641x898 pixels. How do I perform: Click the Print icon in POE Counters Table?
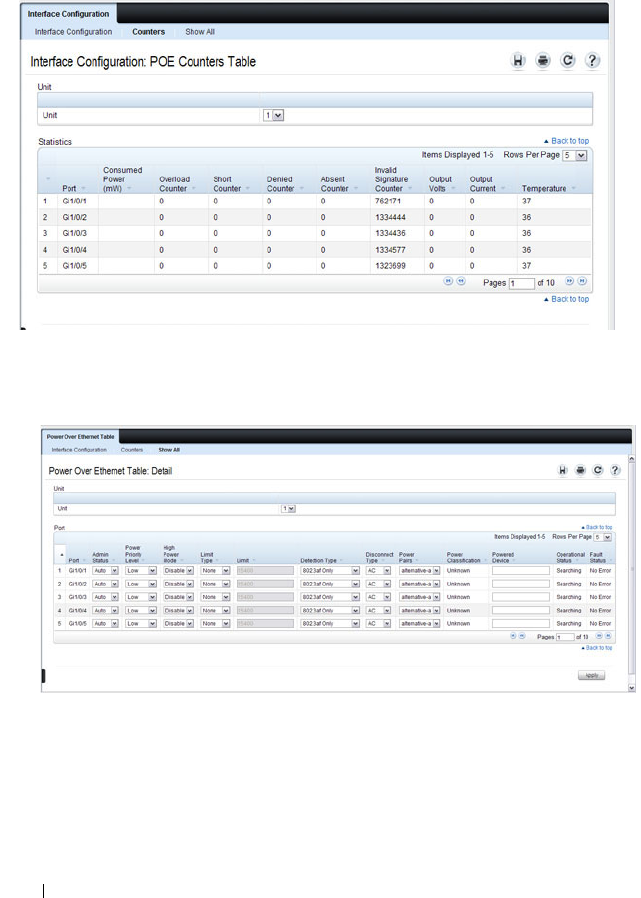[x=542, y=61]
